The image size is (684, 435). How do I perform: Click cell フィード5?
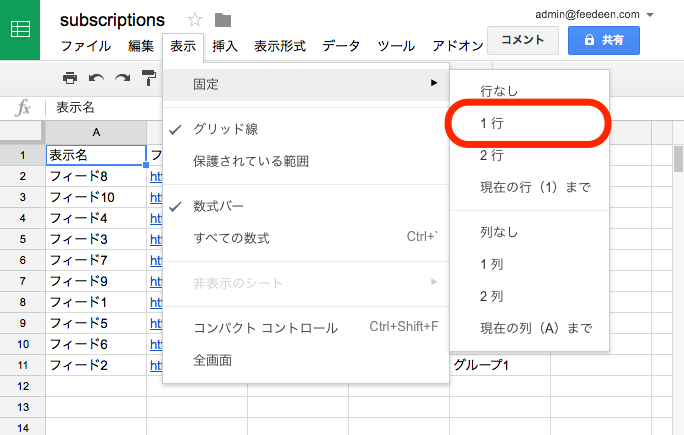(x=96, y=323)
